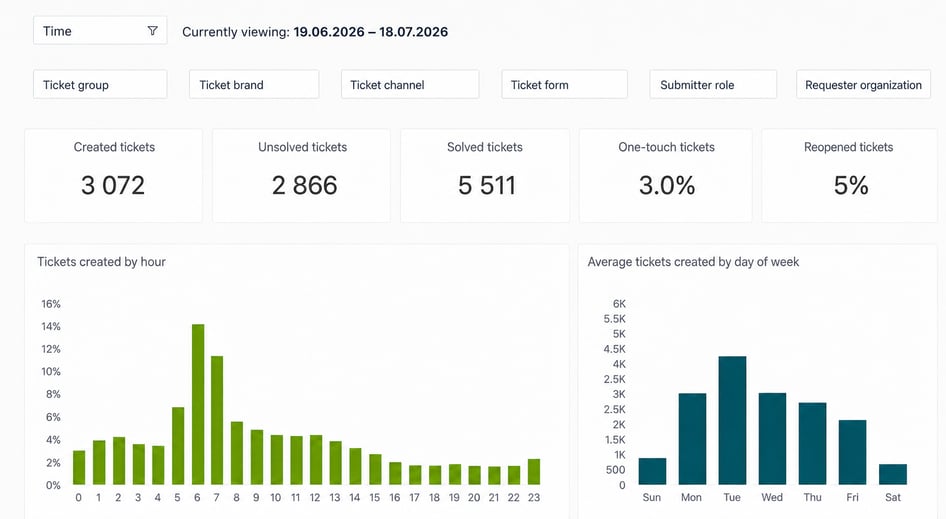
Task: Click the Sun bar in weekday chart
Action: (x=652, y=471)
